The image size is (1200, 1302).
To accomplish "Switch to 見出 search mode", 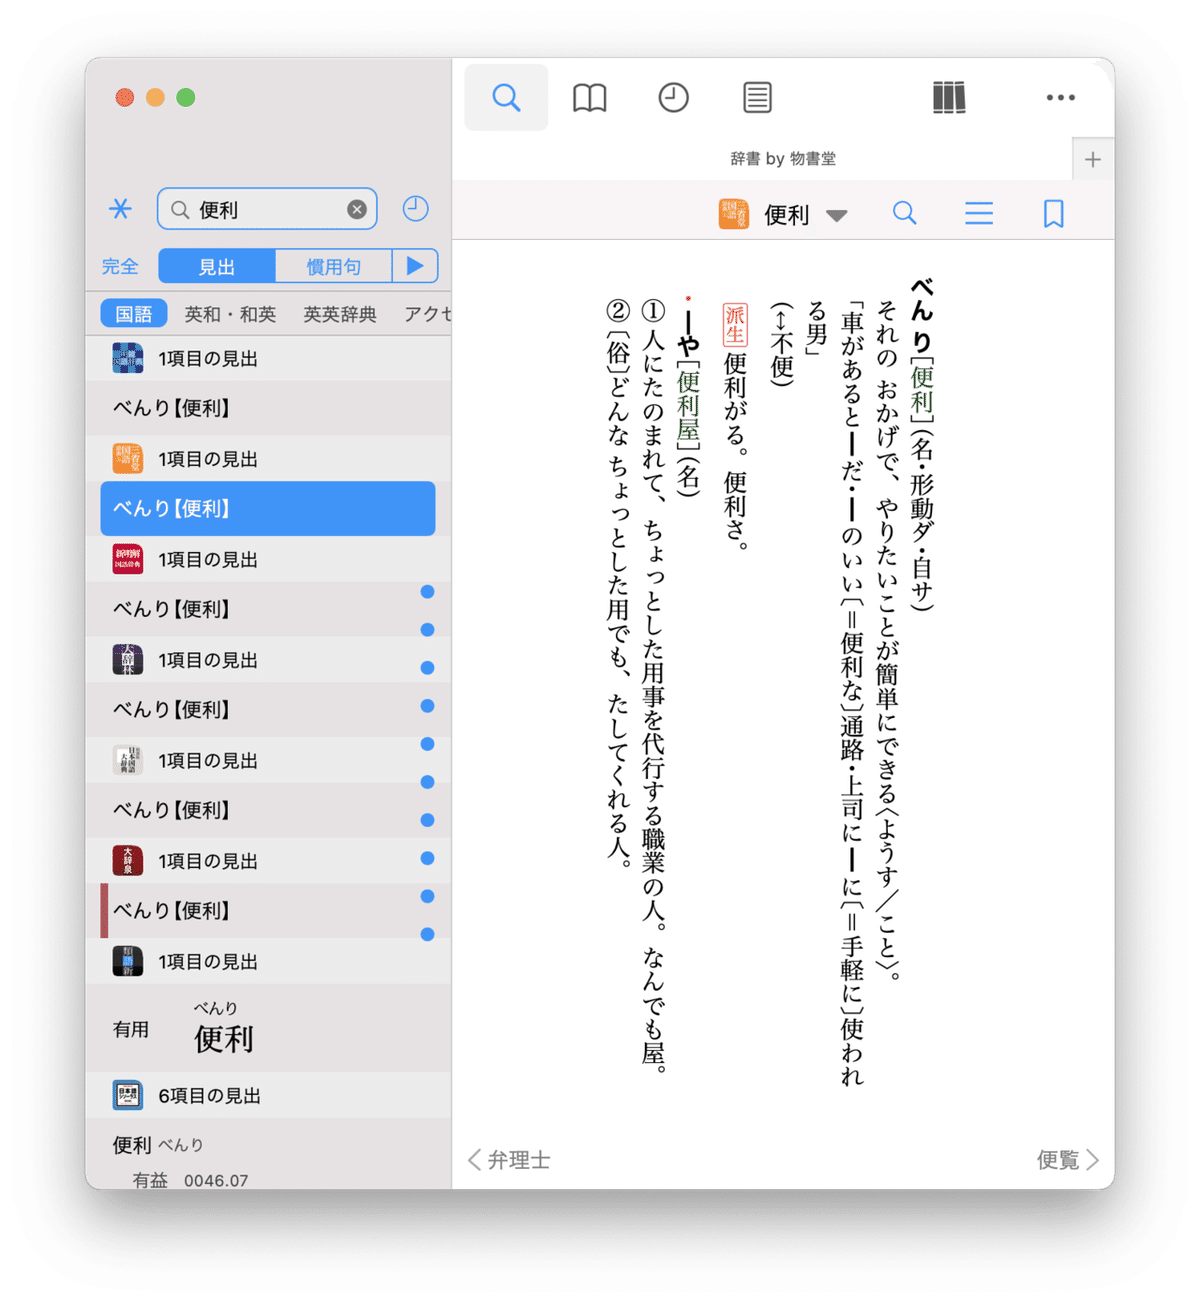I will 217,266.
